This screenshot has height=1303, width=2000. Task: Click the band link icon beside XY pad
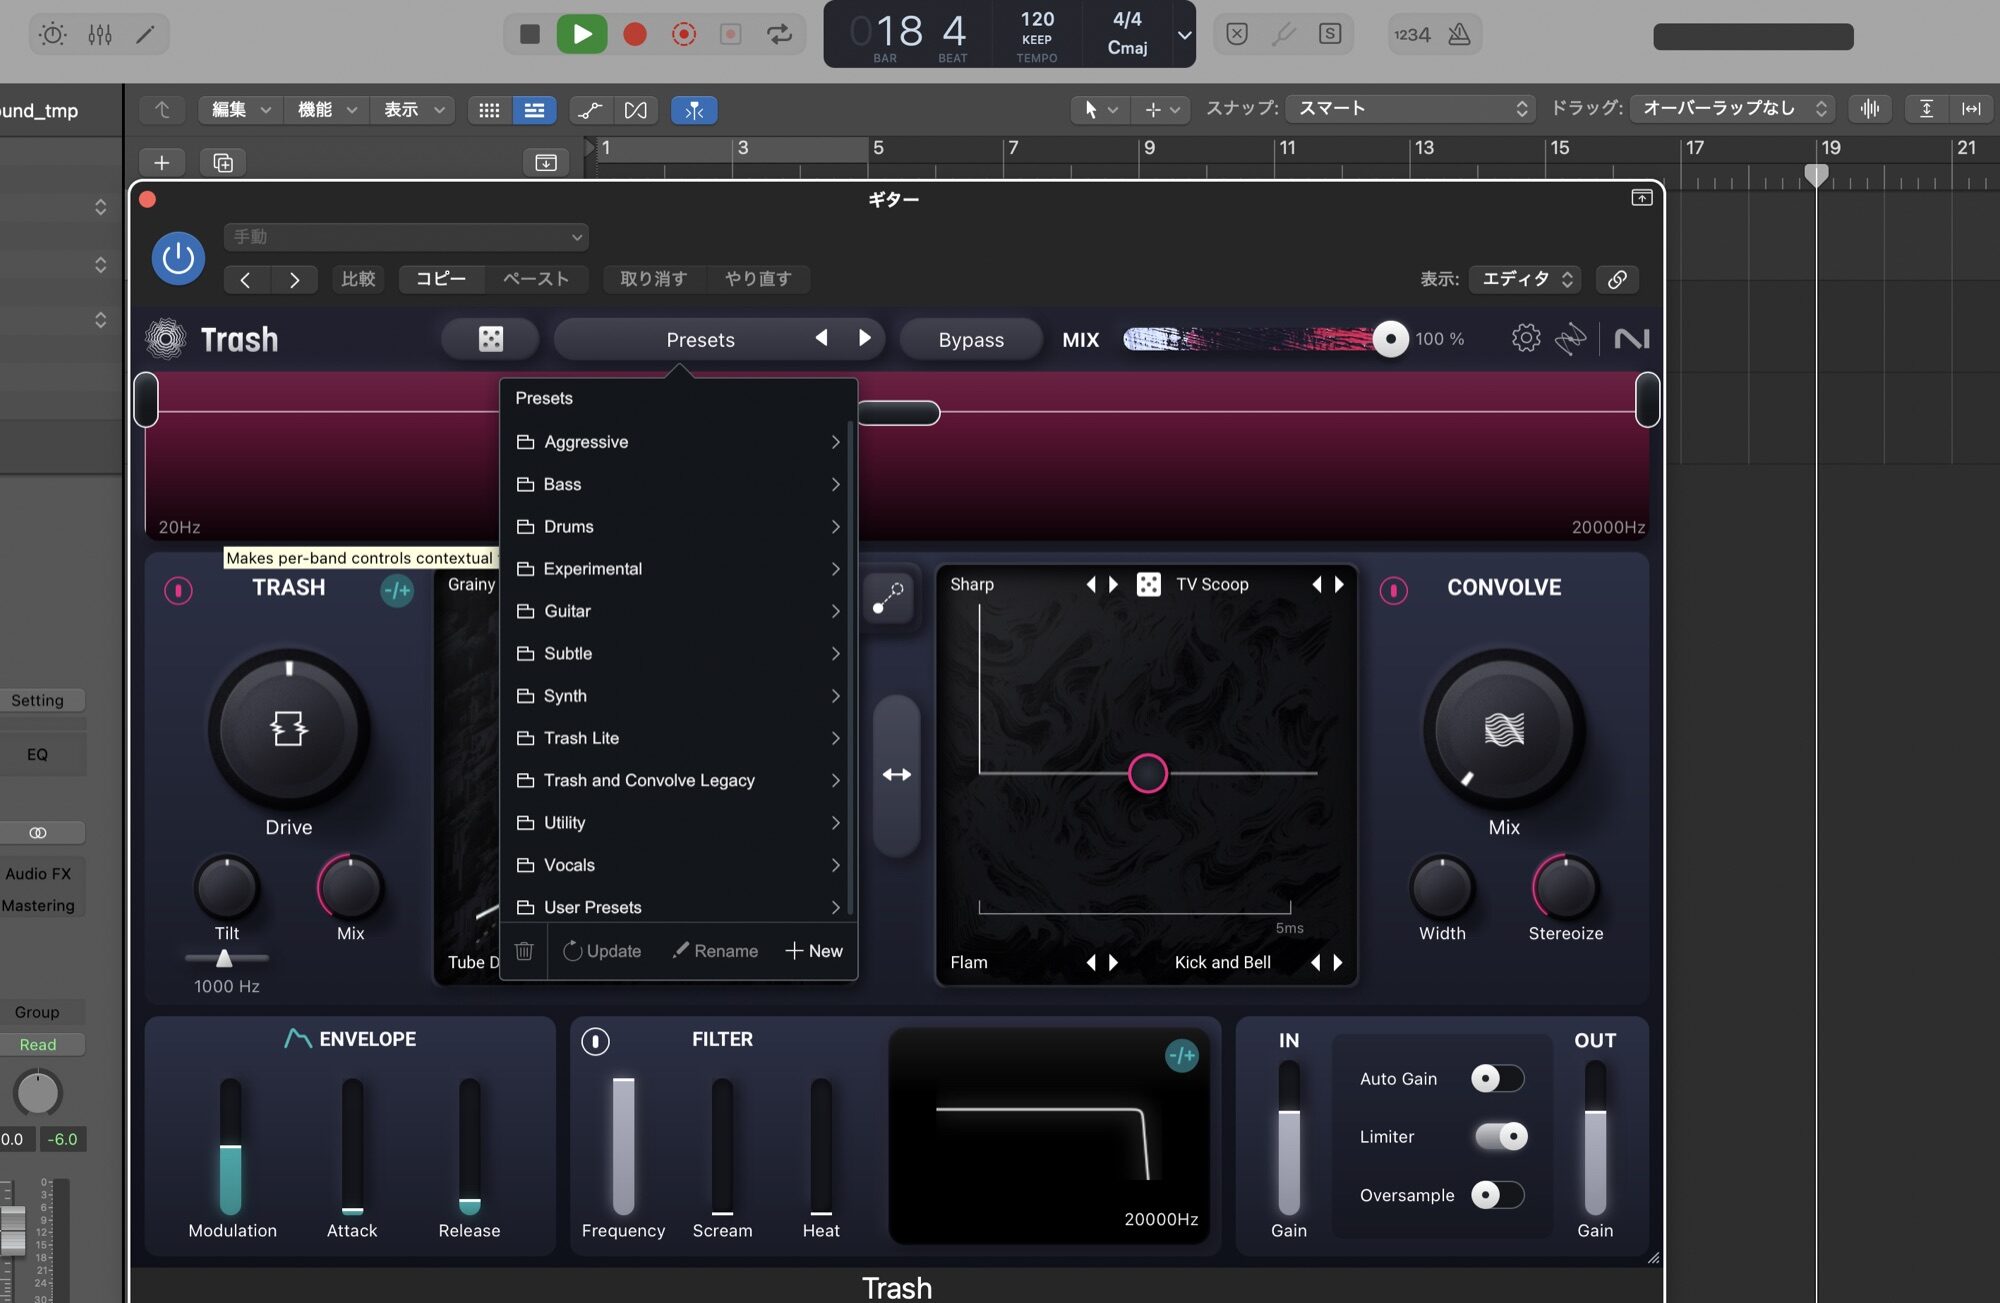[x=888, y=598]
